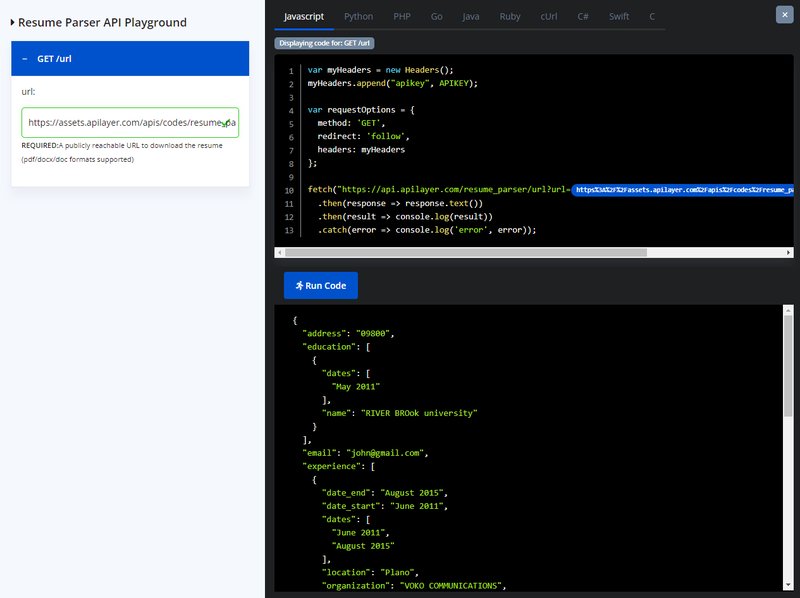This screenshot has width=800, height=598.
Task: Select the cUrl tab
Action: [549, 17]
